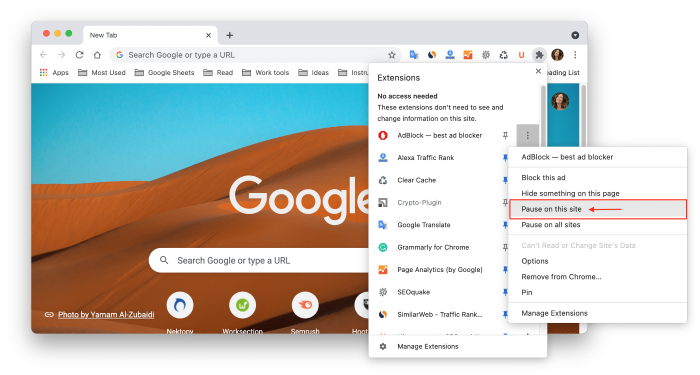
Task: Choose Manage Extensions in the context menu
Action: click(597, 313)
